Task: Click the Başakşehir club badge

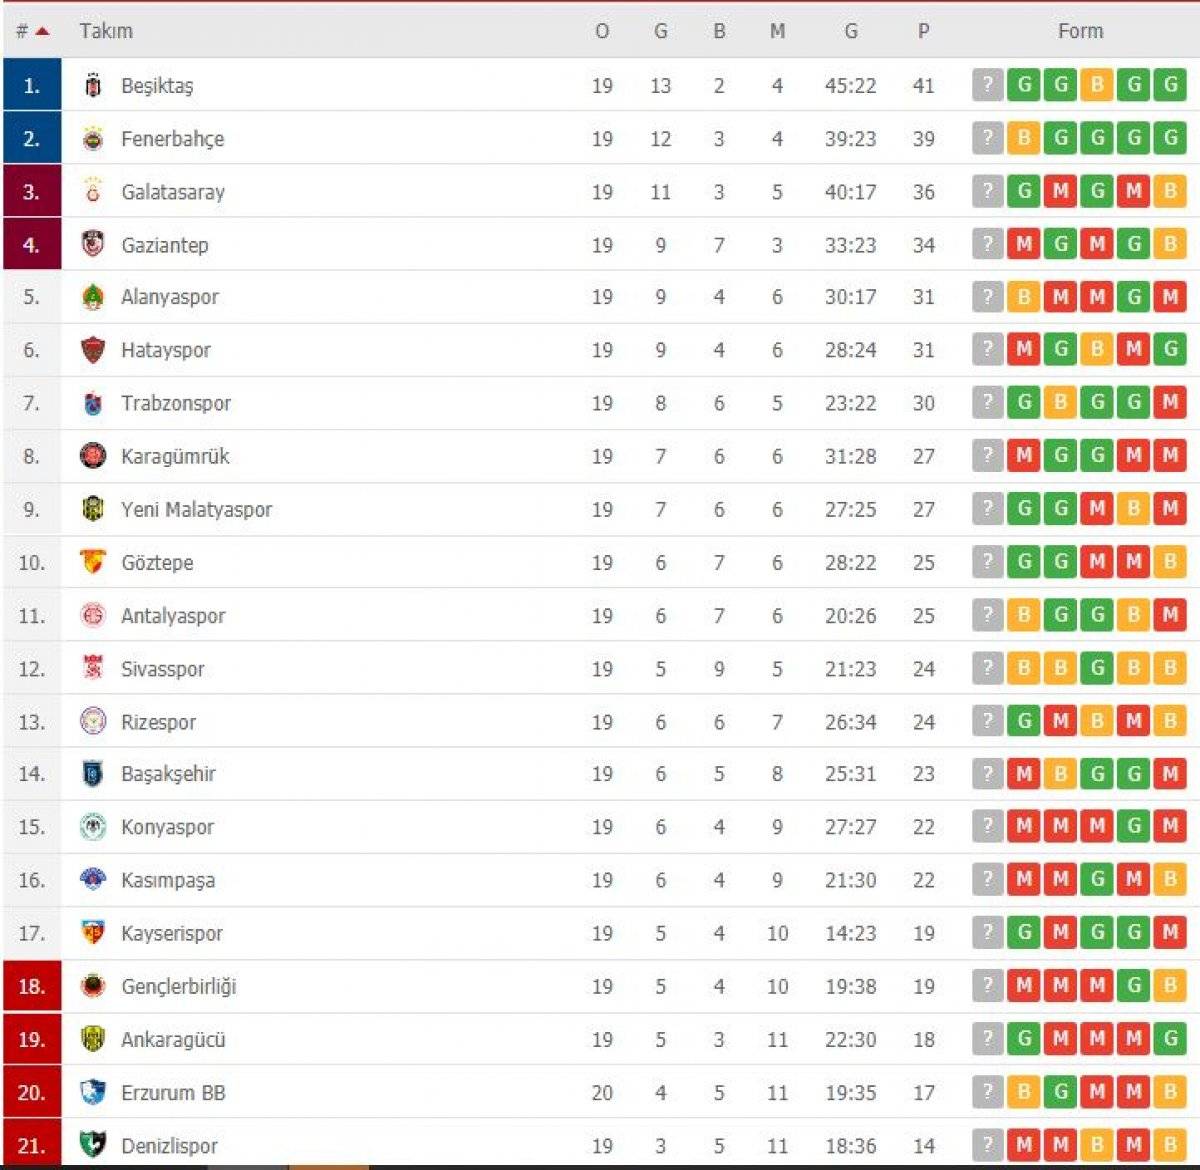Action: 93,773
